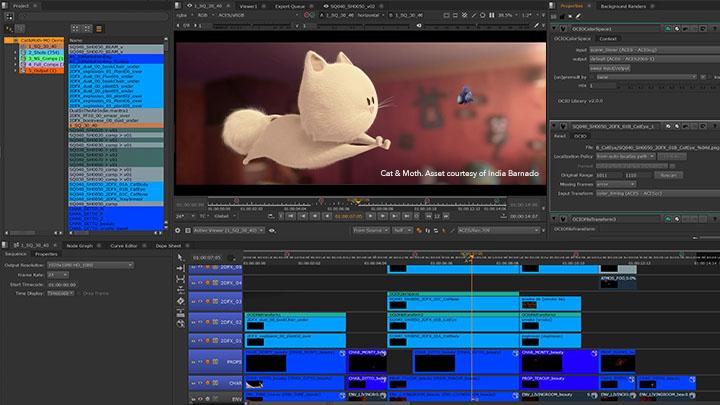The image size is (720, 405).
Task: Click the Name column header in bin list
Action: [76, 40]
